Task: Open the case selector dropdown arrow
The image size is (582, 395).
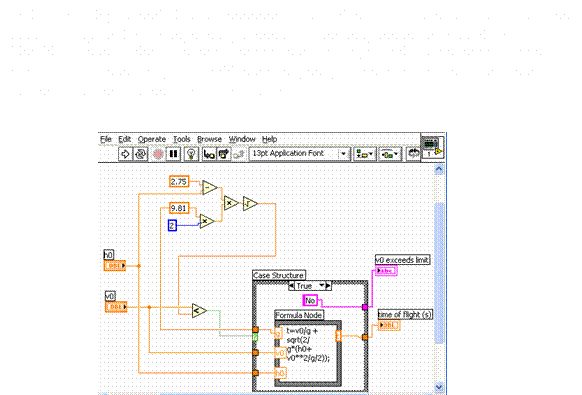Action: click(322, 285)
